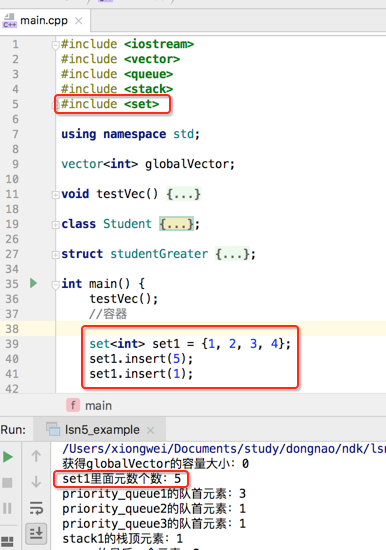The image size is (386, 550).
Task: Click the folded braces after studentGreater
Action: pos(232,254)
